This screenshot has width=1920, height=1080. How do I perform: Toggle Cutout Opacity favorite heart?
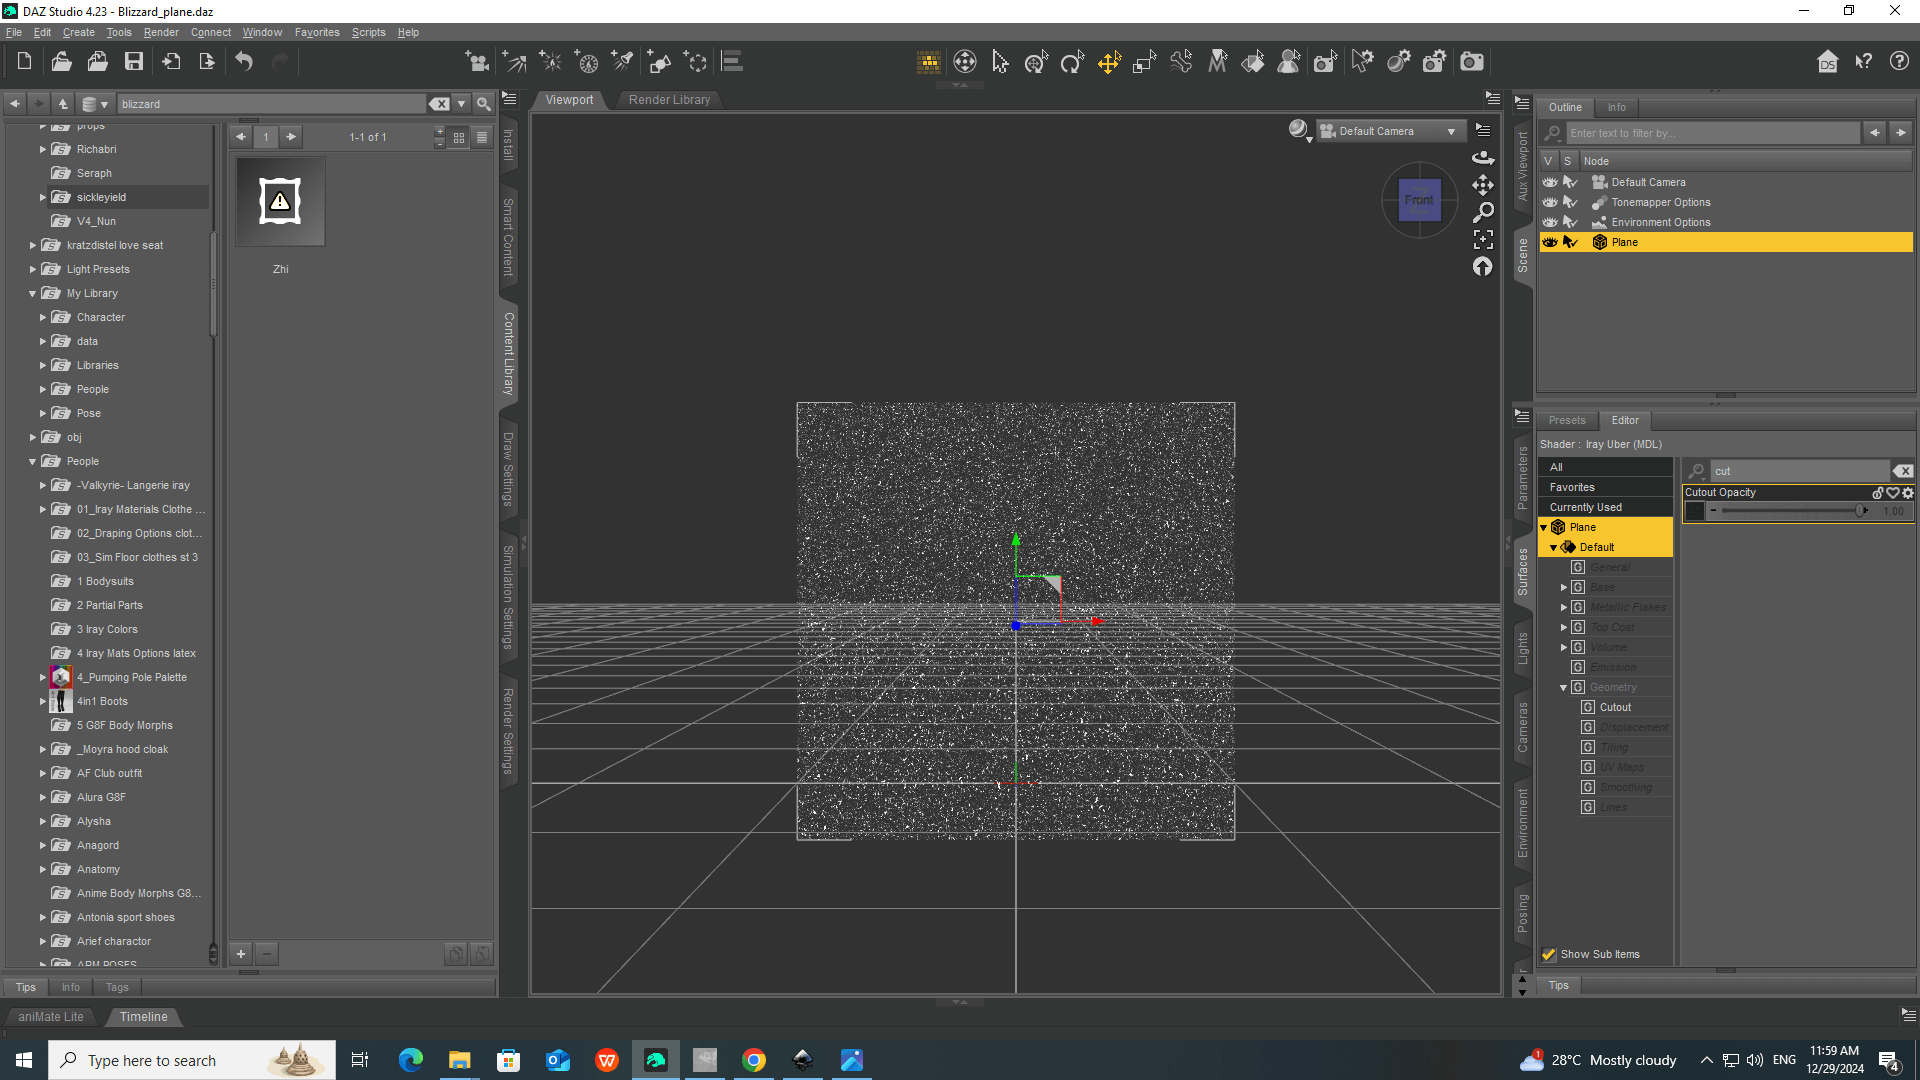(1893, 492)
